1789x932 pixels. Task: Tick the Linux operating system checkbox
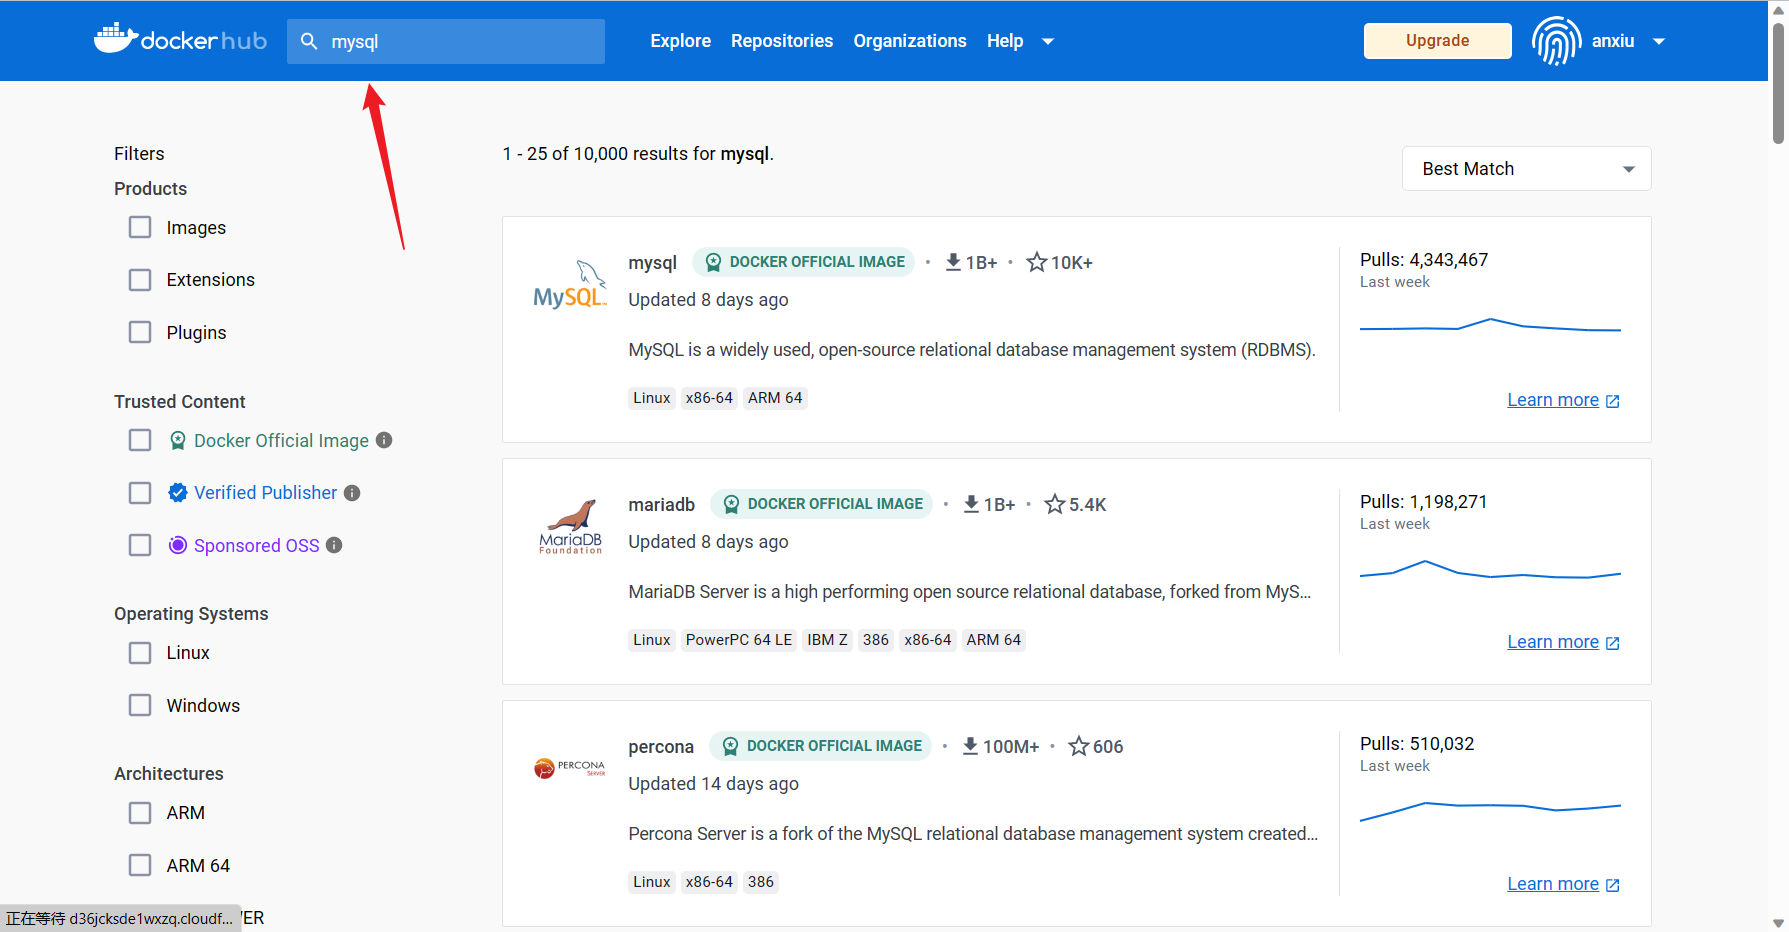tap(140, 653)
